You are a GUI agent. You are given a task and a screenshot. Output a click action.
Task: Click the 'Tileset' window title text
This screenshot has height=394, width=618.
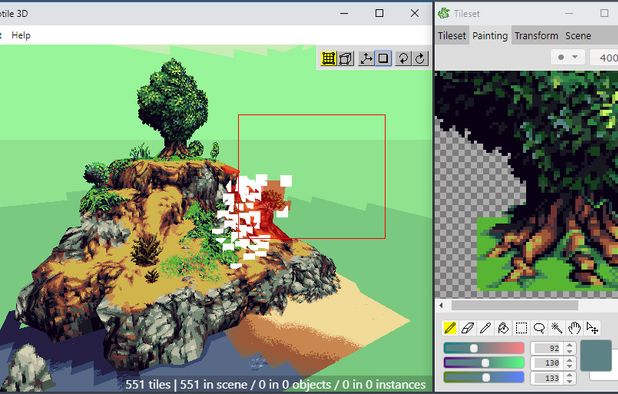click(467, 14)
